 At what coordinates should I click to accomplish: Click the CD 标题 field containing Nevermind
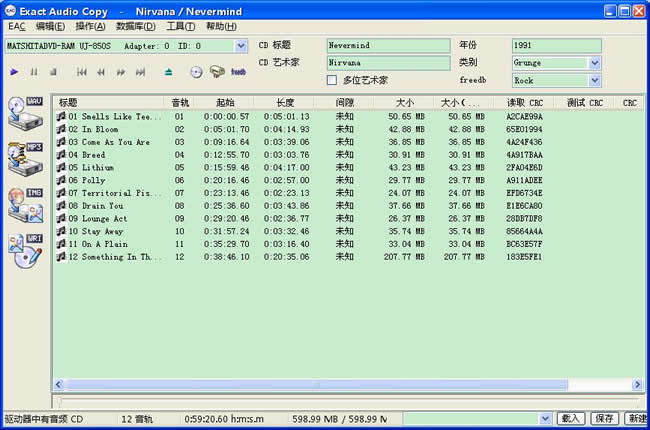(388, 46)
